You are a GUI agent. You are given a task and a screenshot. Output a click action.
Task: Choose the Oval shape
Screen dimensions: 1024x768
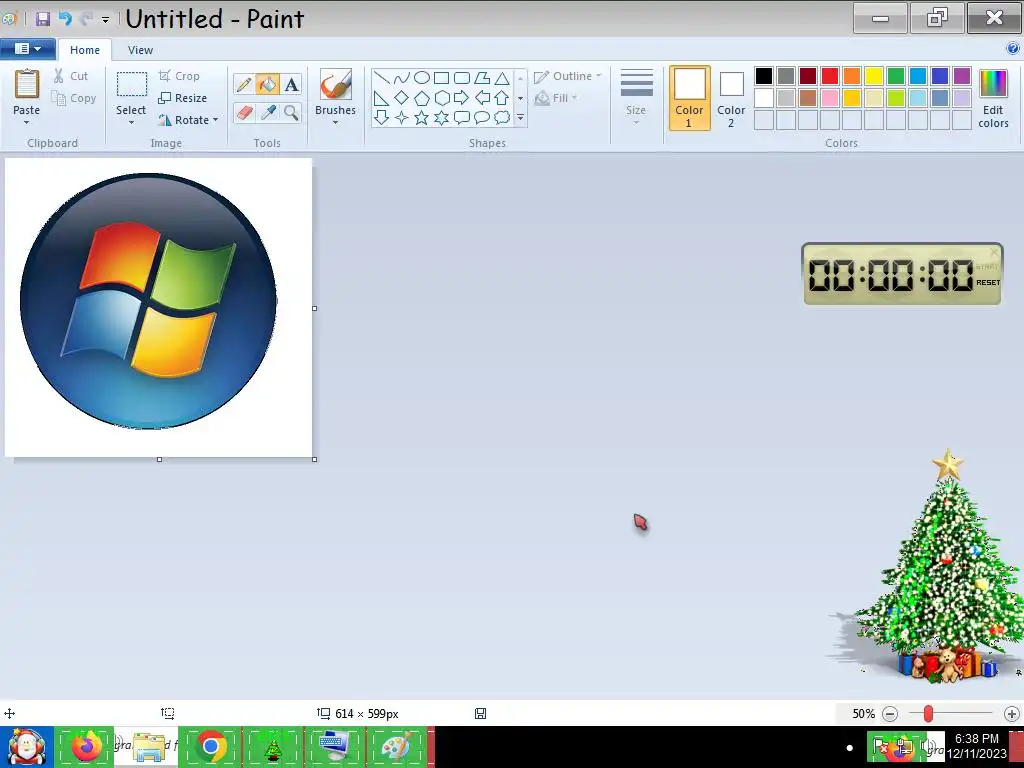pyautogui.click(x=422, y=78)
